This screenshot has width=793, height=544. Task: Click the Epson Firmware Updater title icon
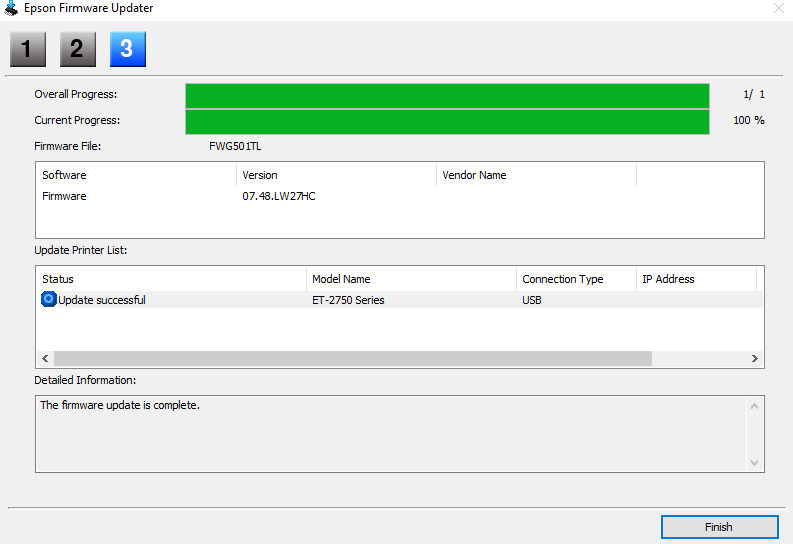tap(11, 8)
